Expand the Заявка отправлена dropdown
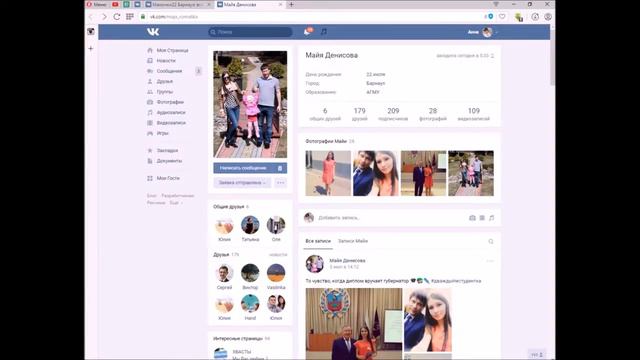This screenshot has height=360, width=640. point(242,182)
